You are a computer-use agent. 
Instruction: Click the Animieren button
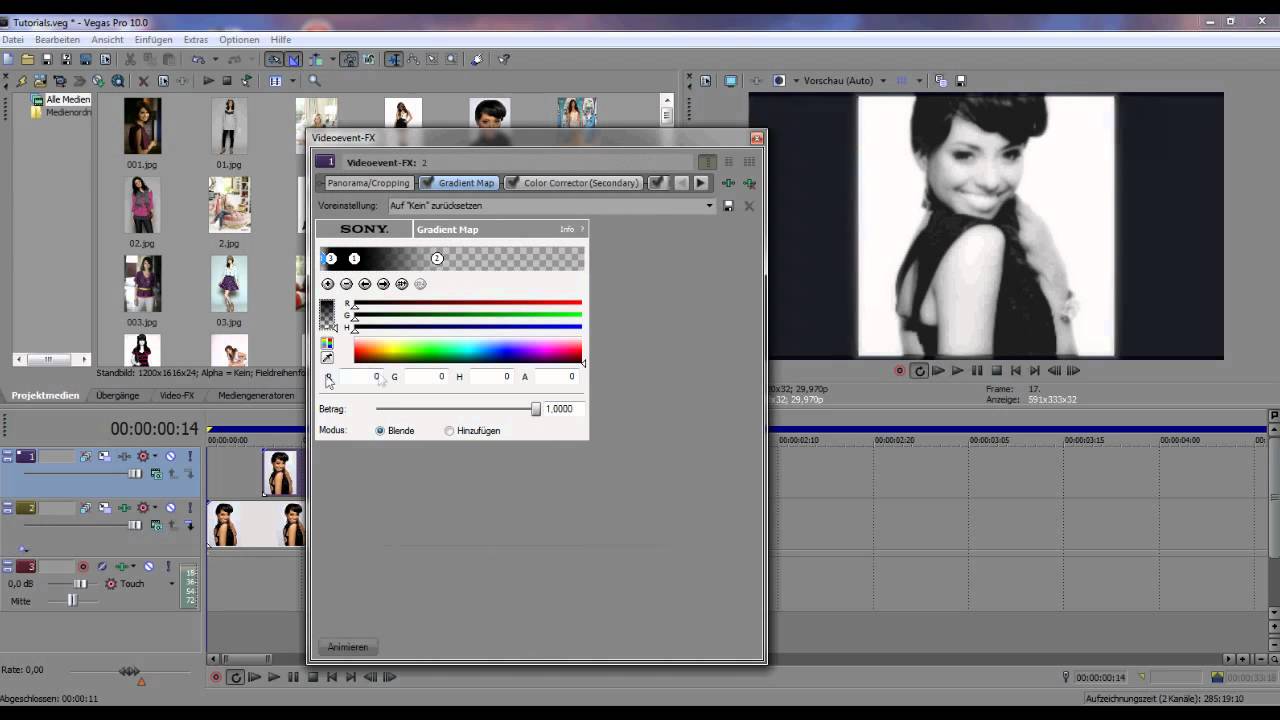pos(348,647)
